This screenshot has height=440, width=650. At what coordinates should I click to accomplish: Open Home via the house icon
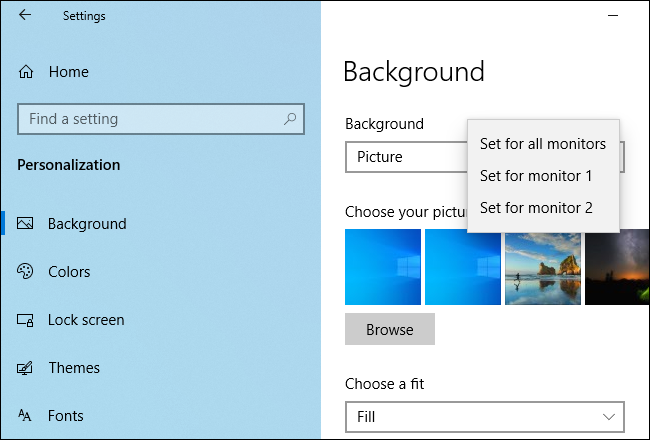click(26, 72)
